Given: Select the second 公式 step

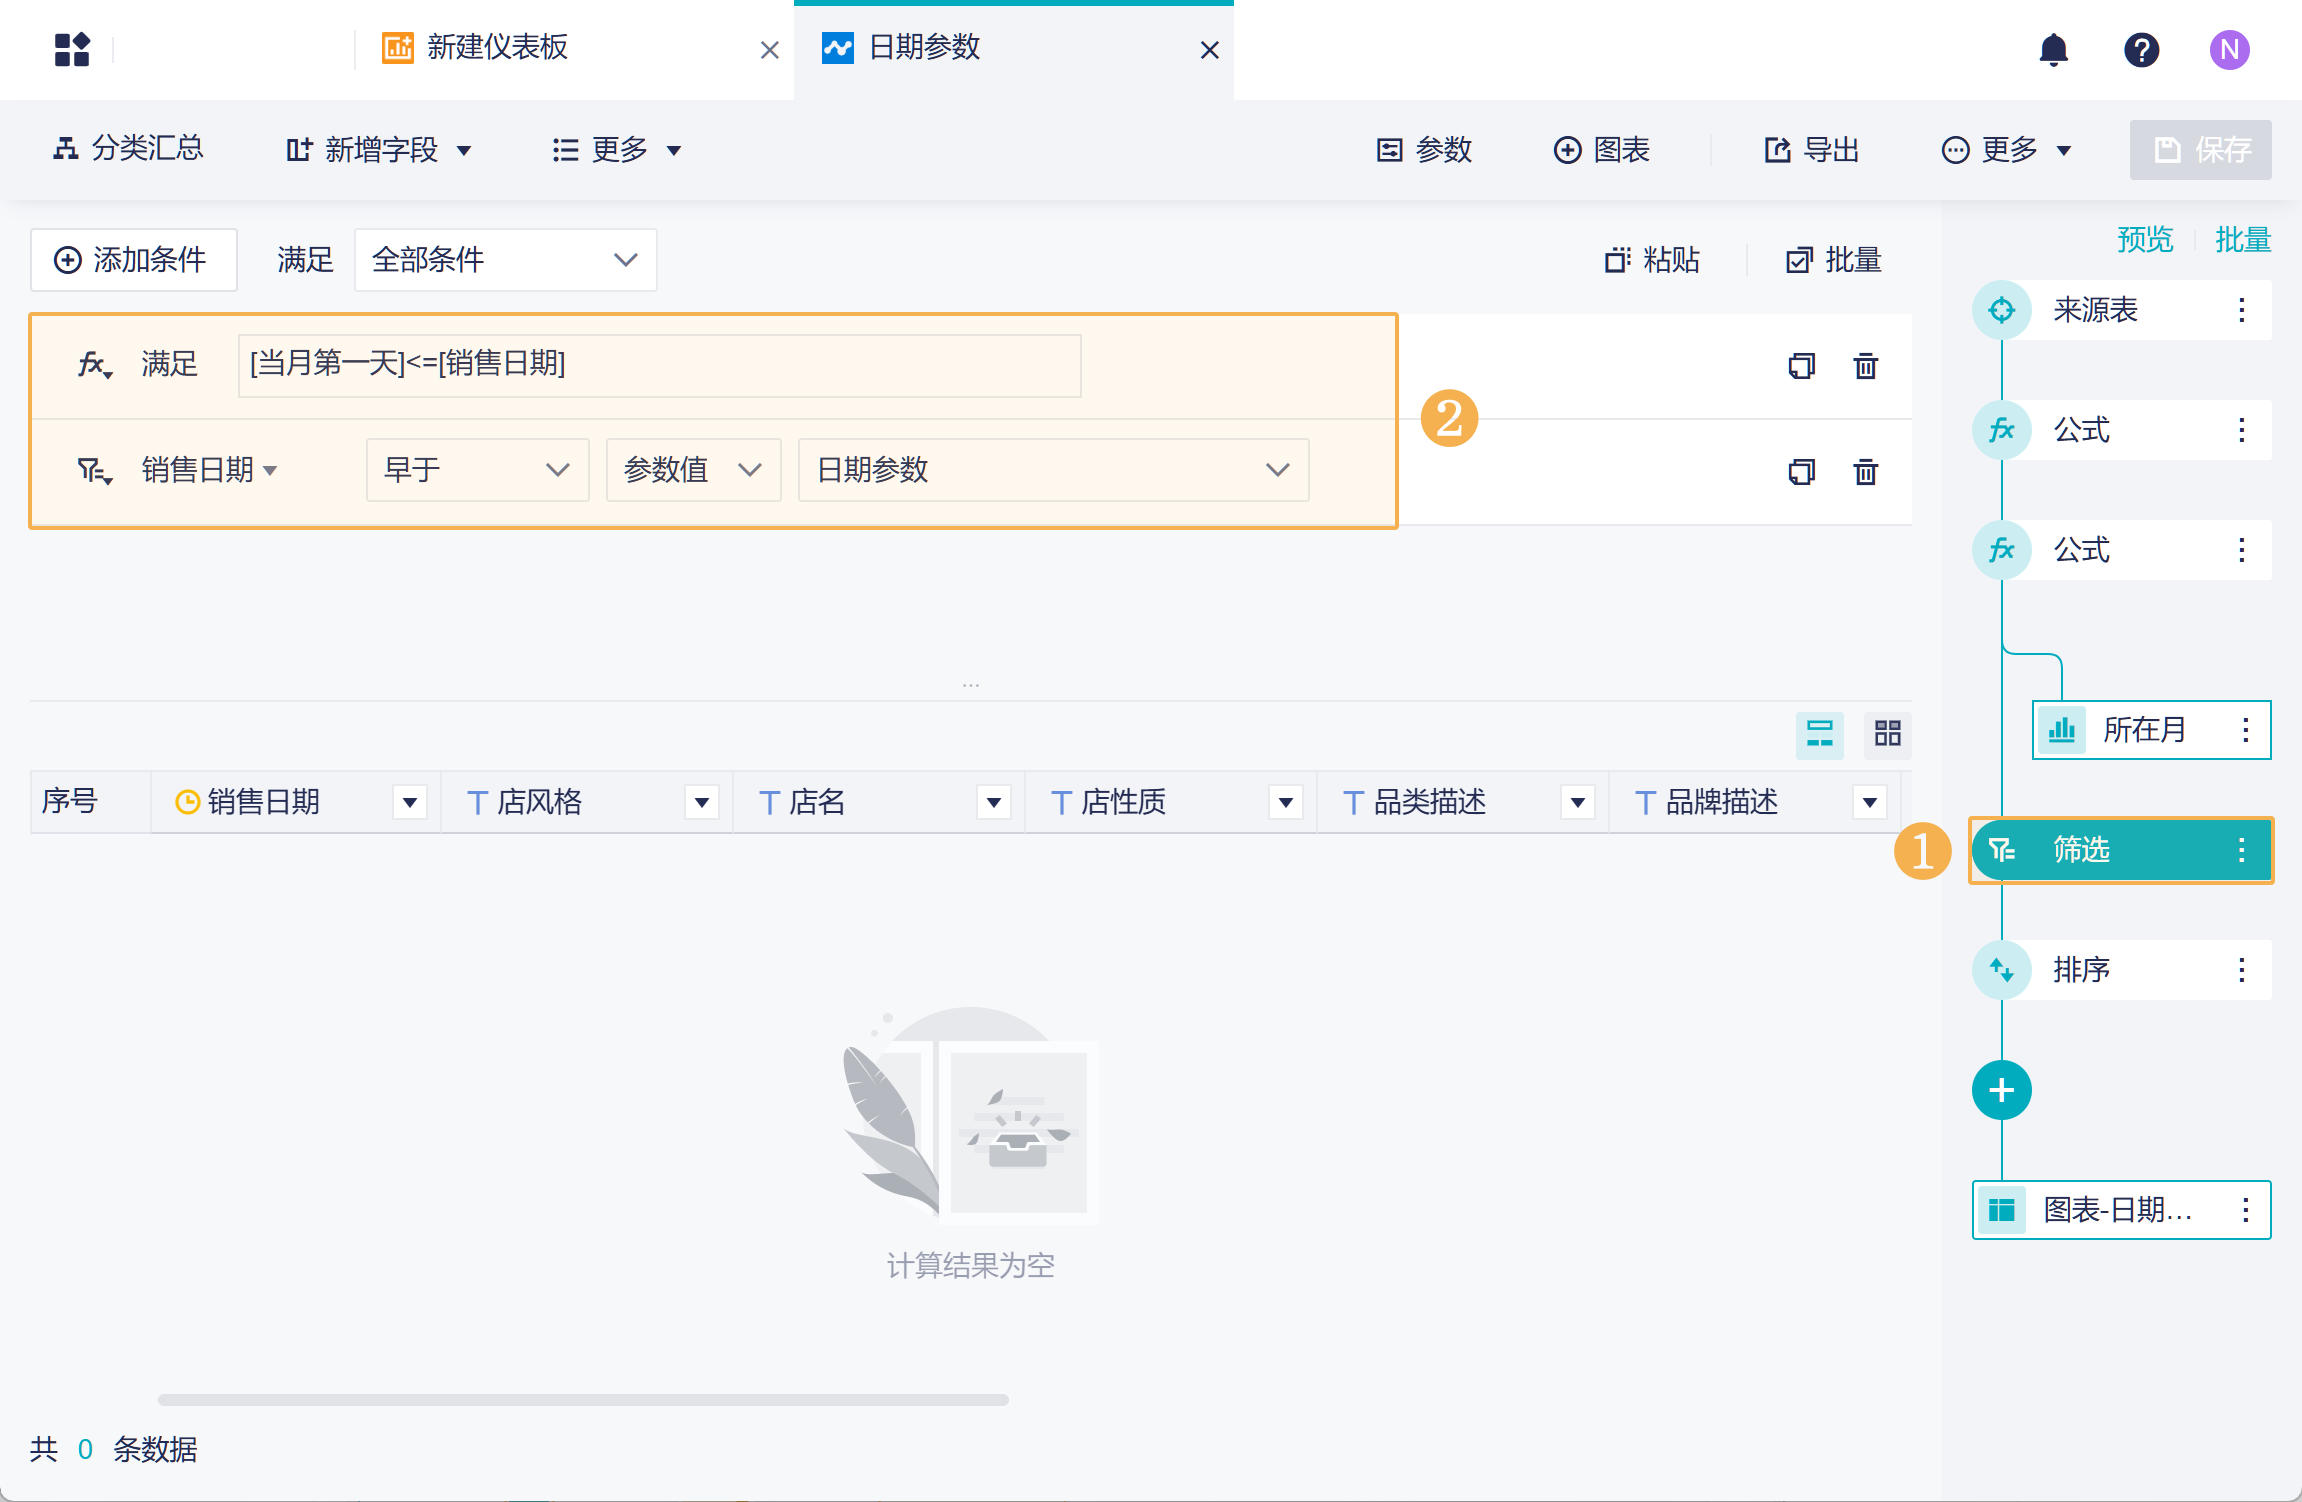Looking at the screenshot, I should tap(2121, 550).
